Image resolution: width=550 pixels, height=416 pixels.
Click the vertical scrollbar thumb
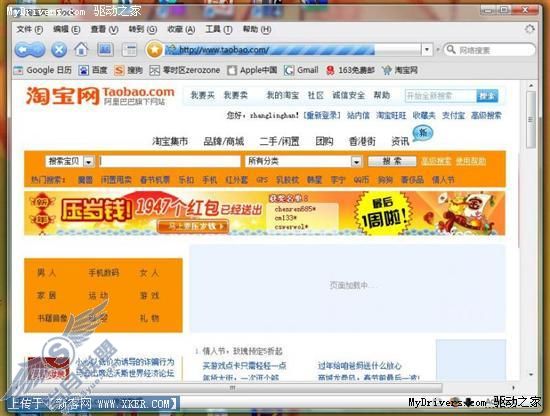pos(531,119)
